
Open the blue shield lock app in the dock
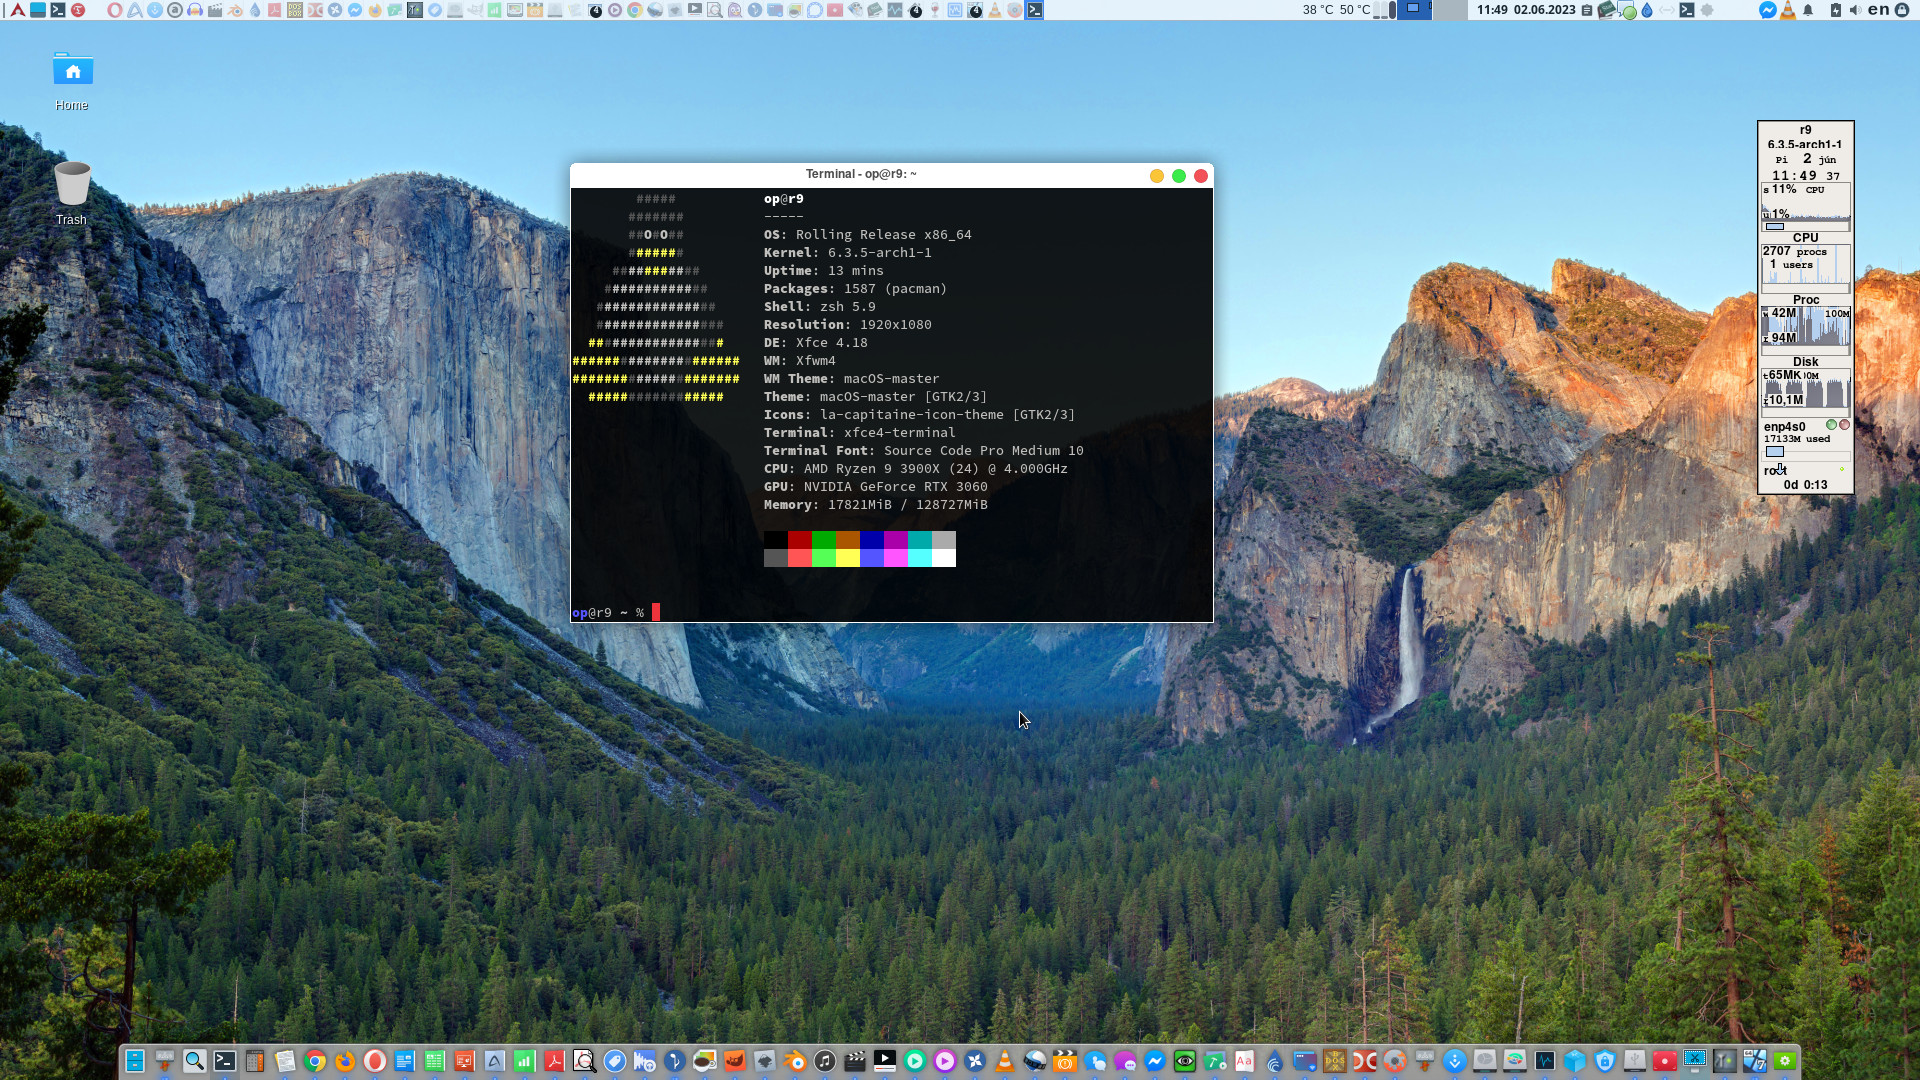(x=1605, y=1061)
